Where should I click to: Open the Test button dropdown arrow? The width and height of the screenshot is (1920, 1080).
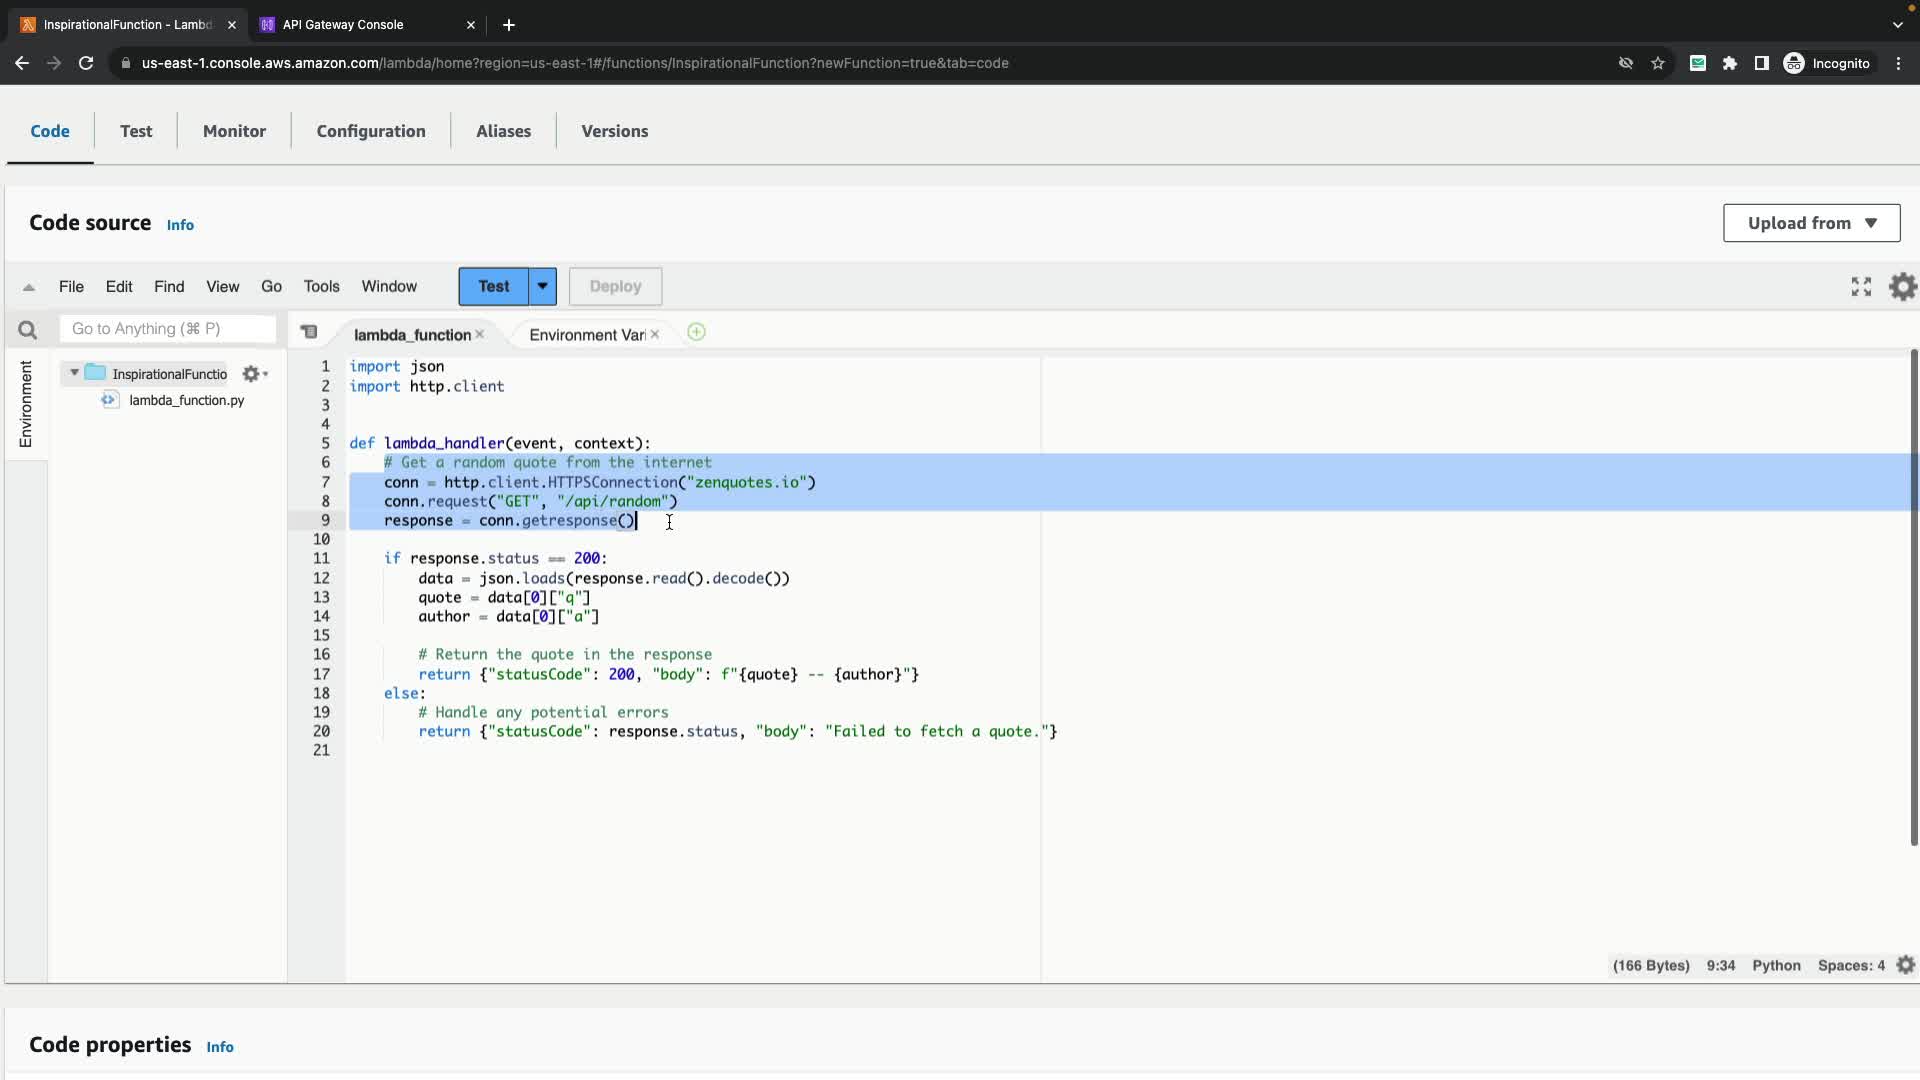(542, 286)
